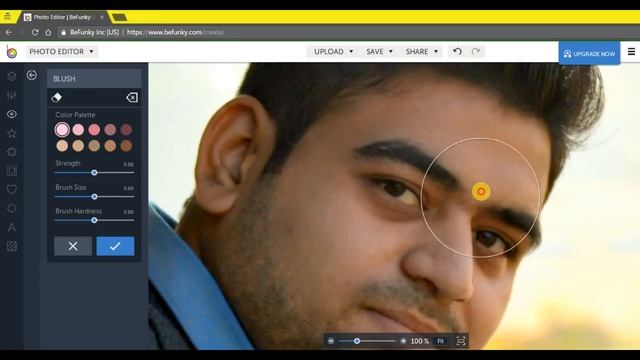Click the Fit button in zoom bar
640x360 pixels.
pos(440,341)
